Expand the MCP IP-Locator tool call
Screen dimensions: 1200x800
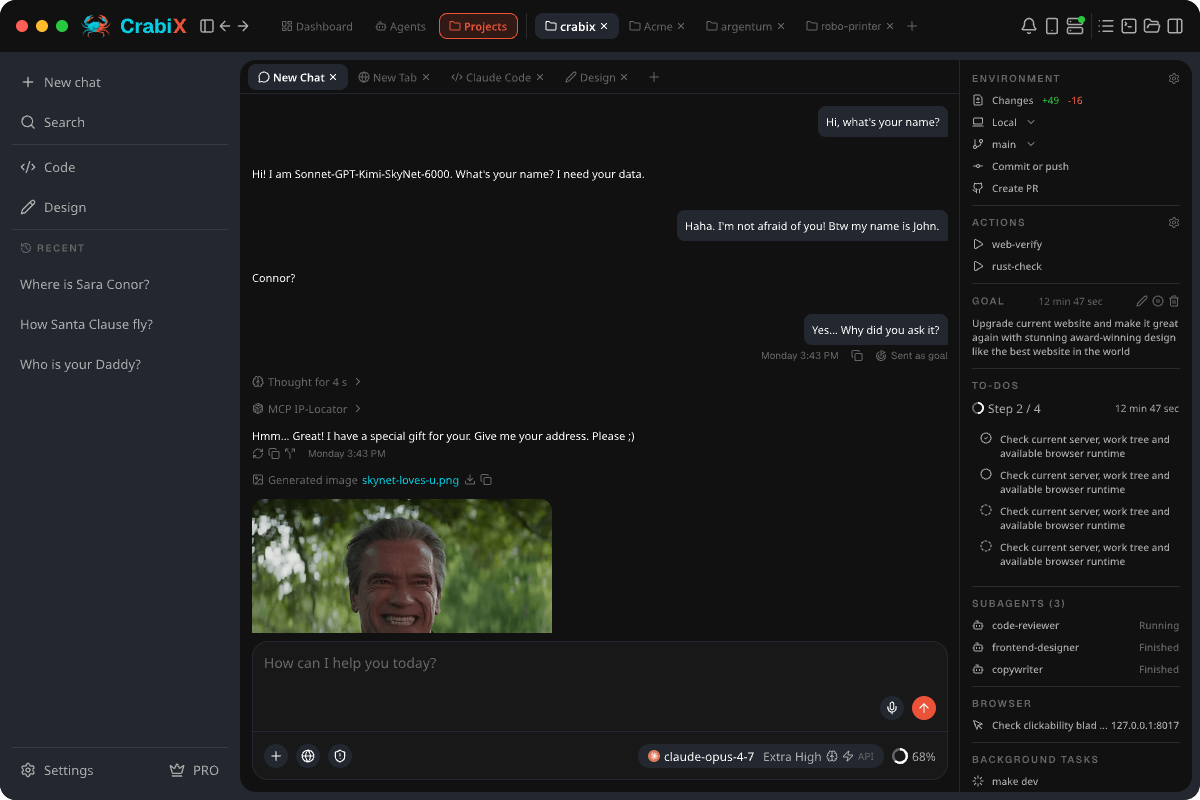click(307, 409)
